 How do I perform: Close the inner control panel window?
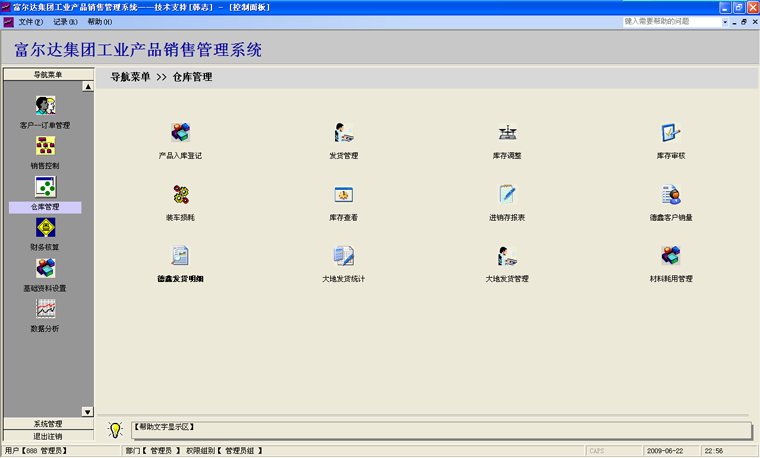click(x=755, y=22)
